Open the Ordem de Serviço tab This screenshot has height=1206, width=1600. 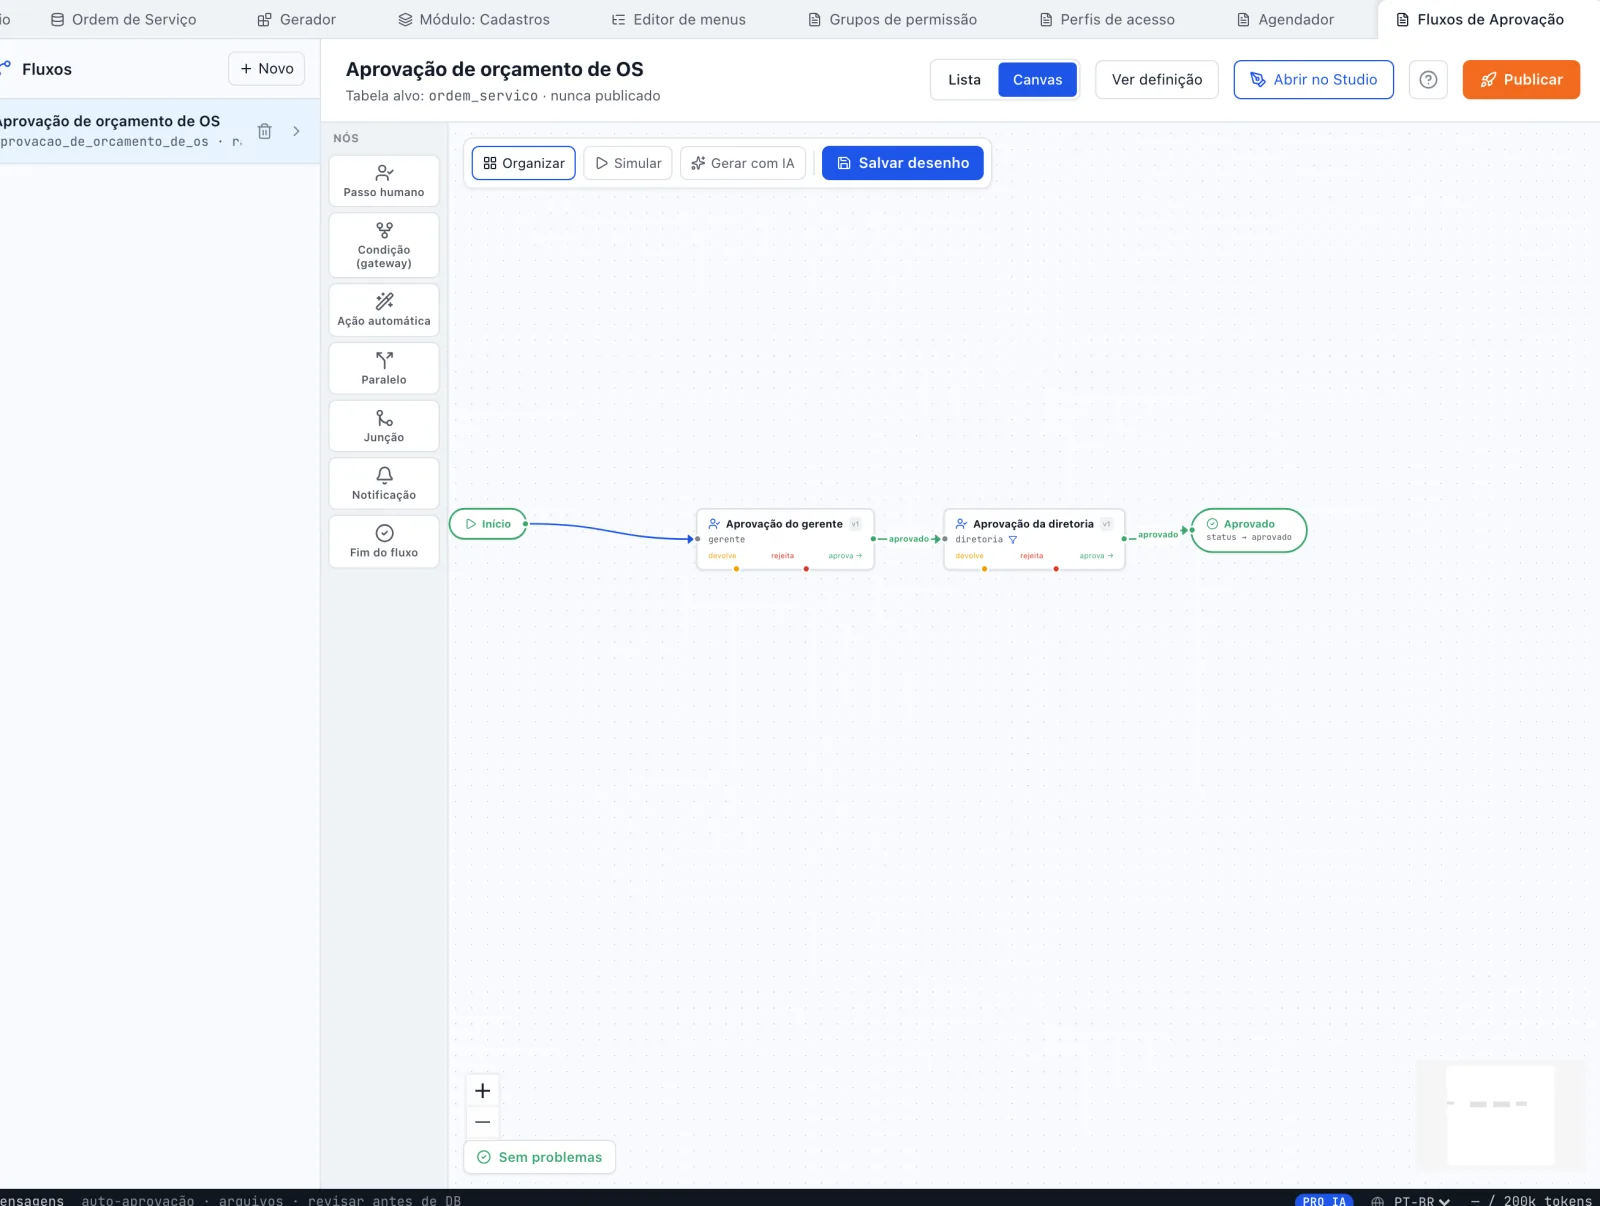124,20
